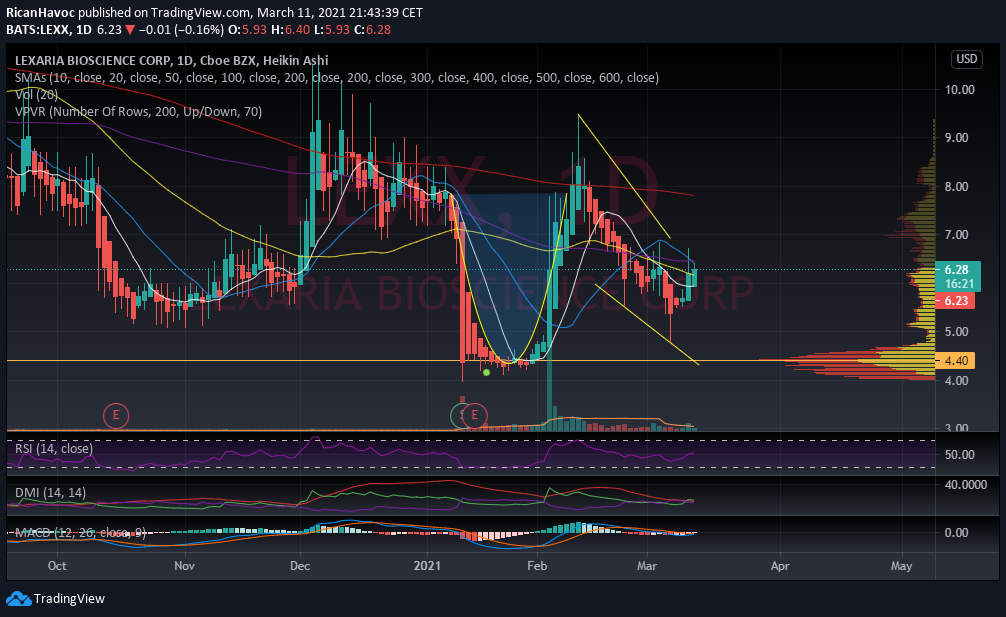Click the RSI 50.00 scale value

click(960, 455)
